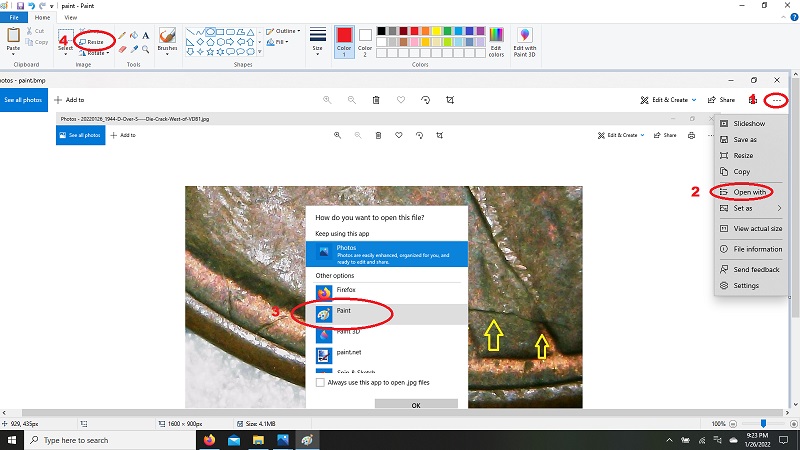The image size is (800, 450).
Task: Activate Color 2 background selector
Action: pos(365,42)
